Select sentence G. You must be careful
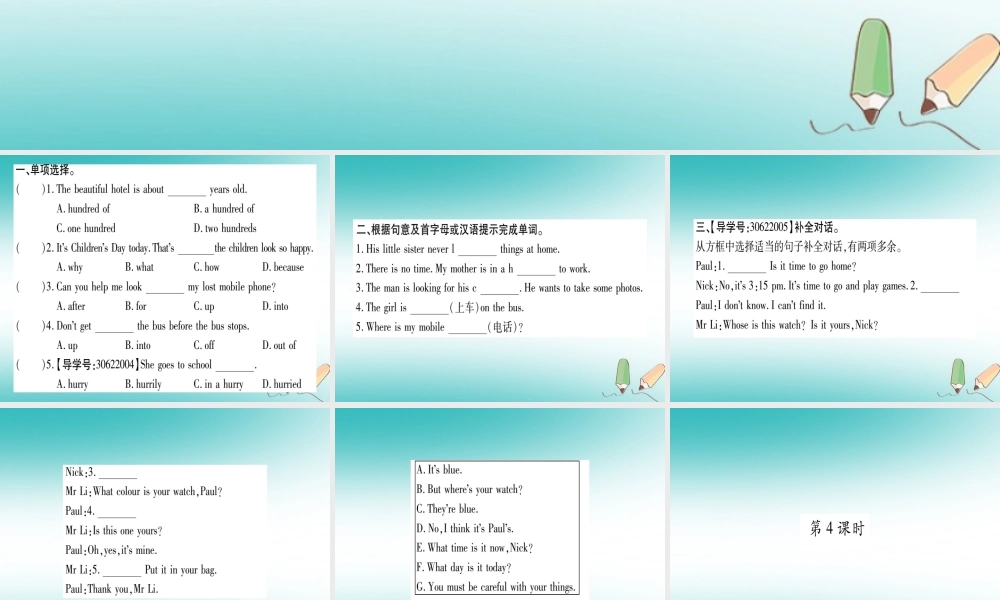 click(x=496, y=587)
